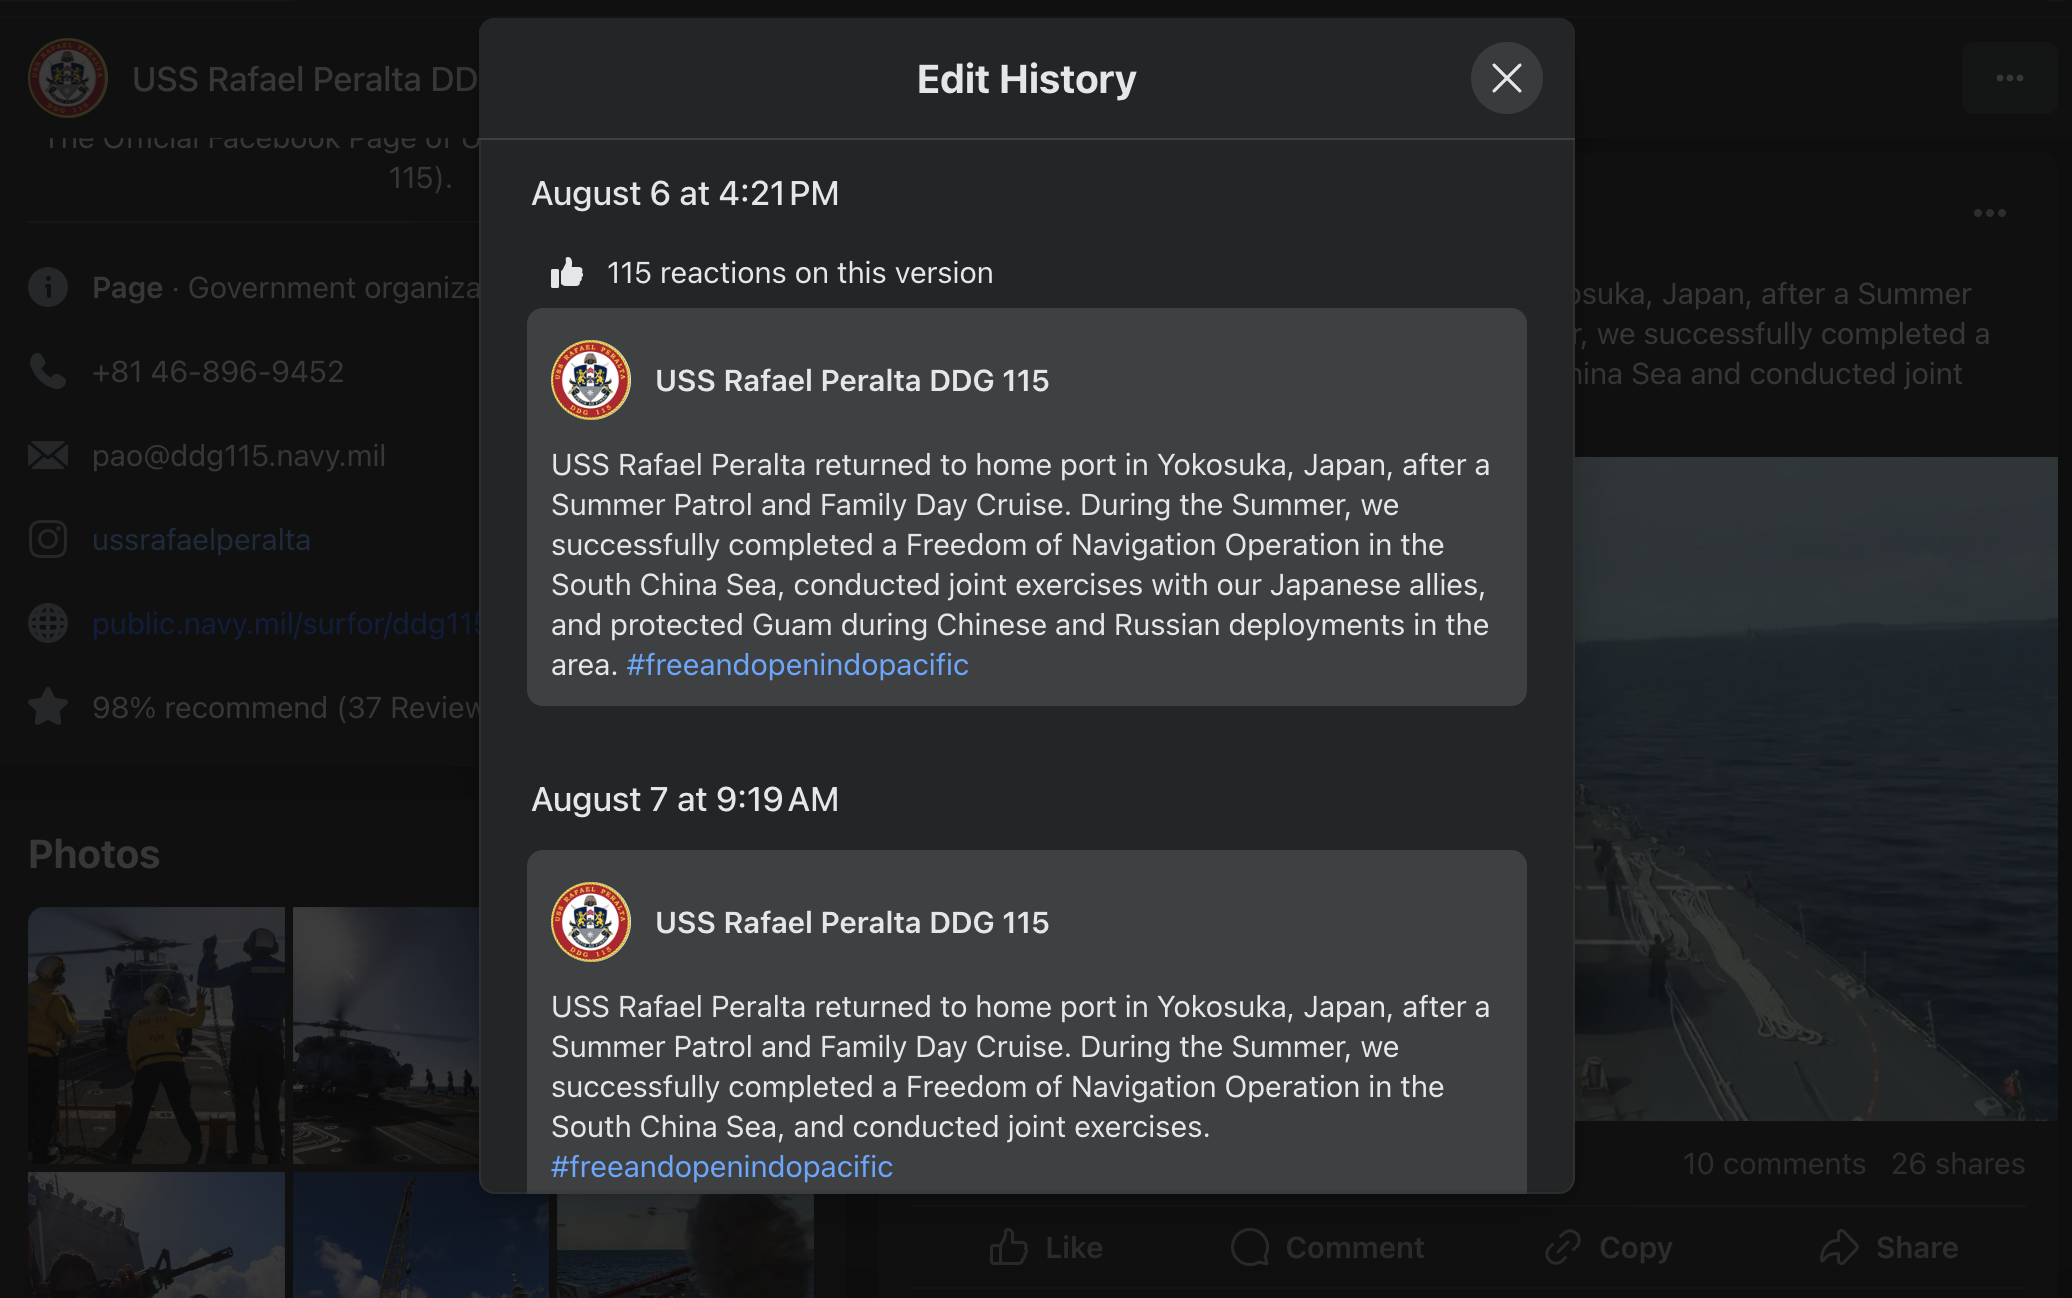Click email pao@ddg115.navy.mil
The width and height of the screenshot is (2072, 1298).
coord(239,456)
